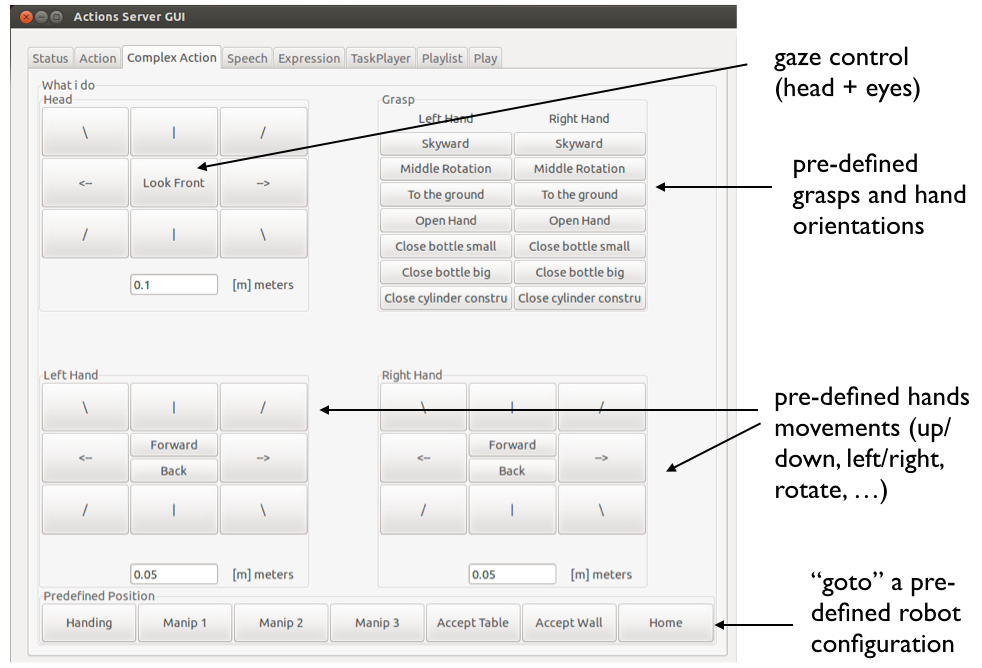Image resolution: width=982 pixels, height=668 pixels.
Task: Go to Manip 1 predefined position
Action: (185, 623)
